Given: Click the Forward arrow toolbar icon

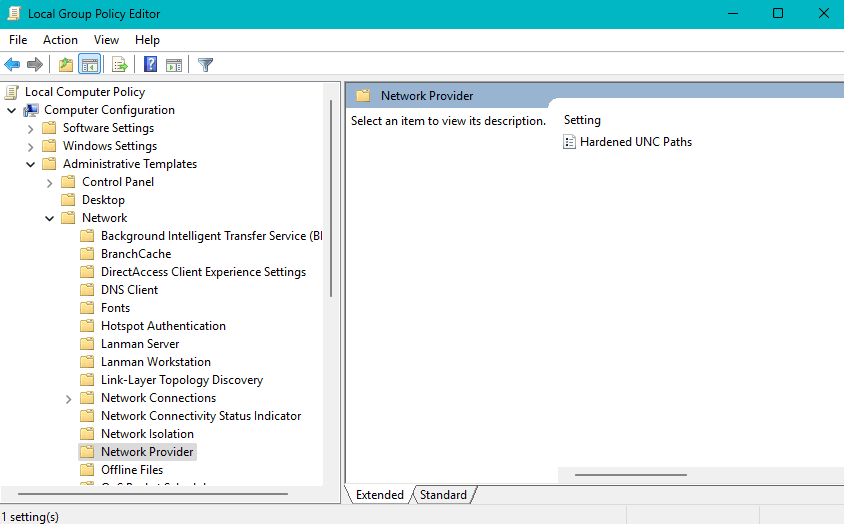Looking at the screenshot, I should (35, 65).
